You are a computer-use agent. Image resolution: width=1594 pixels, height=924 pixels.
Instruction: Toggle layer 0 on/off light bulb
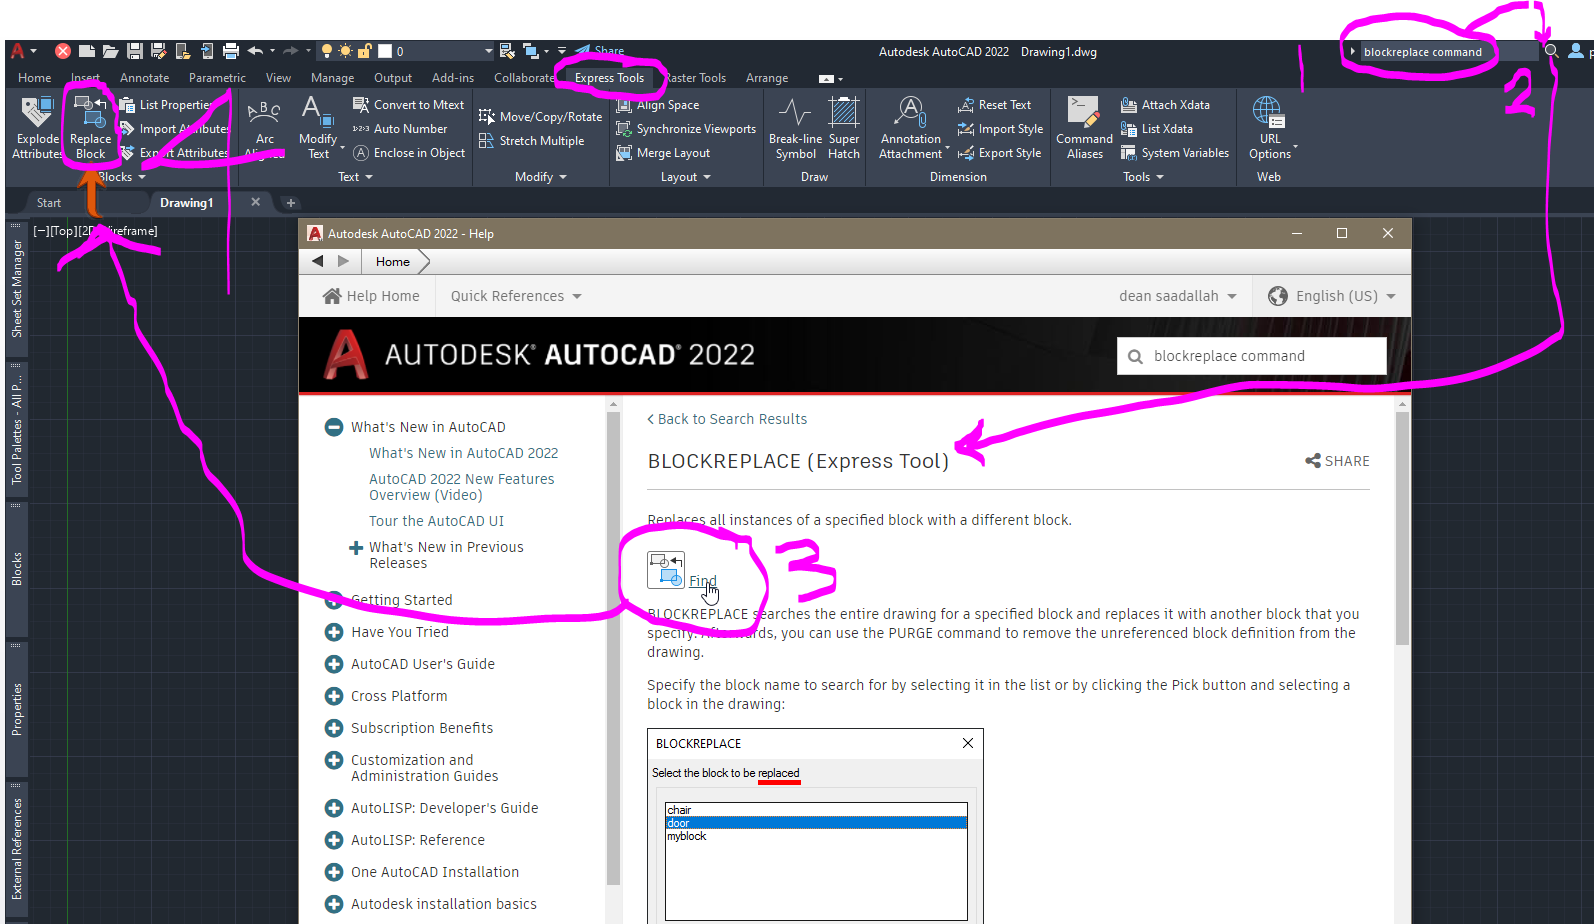pos(326,51)
